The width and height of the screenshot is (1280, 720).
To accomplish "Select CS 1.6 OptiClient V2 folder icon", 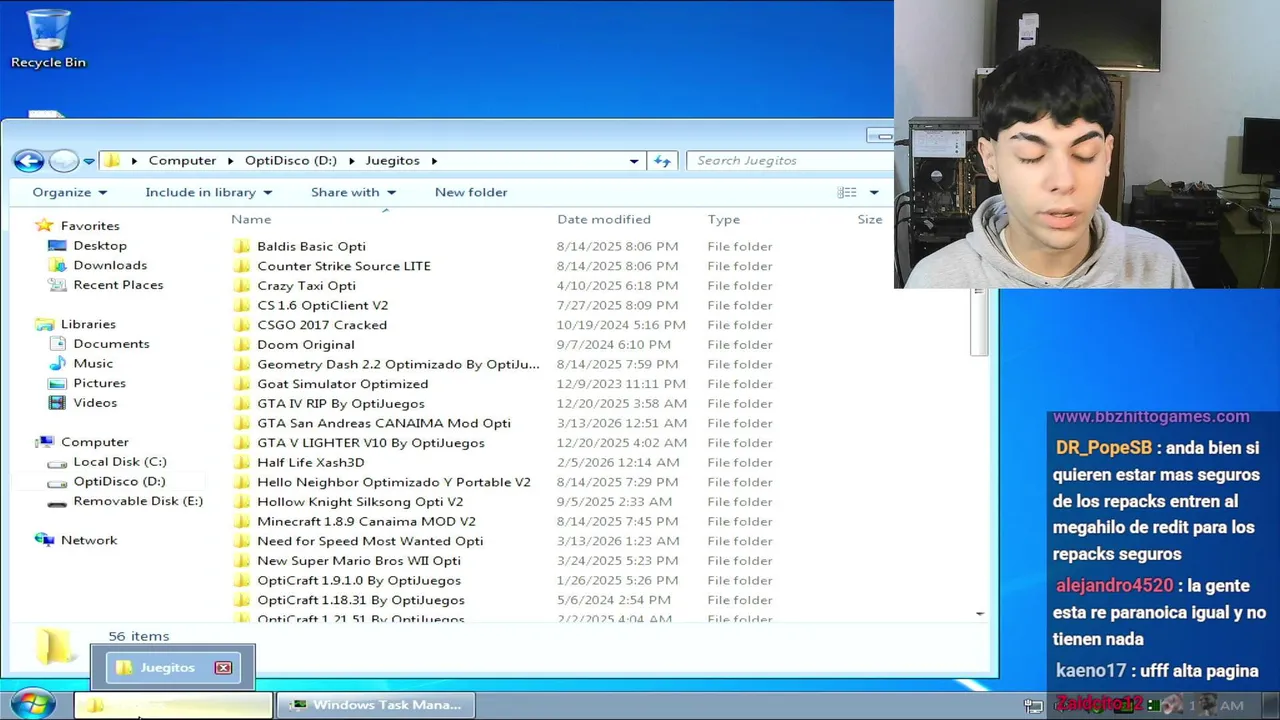I will coord(242,305).
